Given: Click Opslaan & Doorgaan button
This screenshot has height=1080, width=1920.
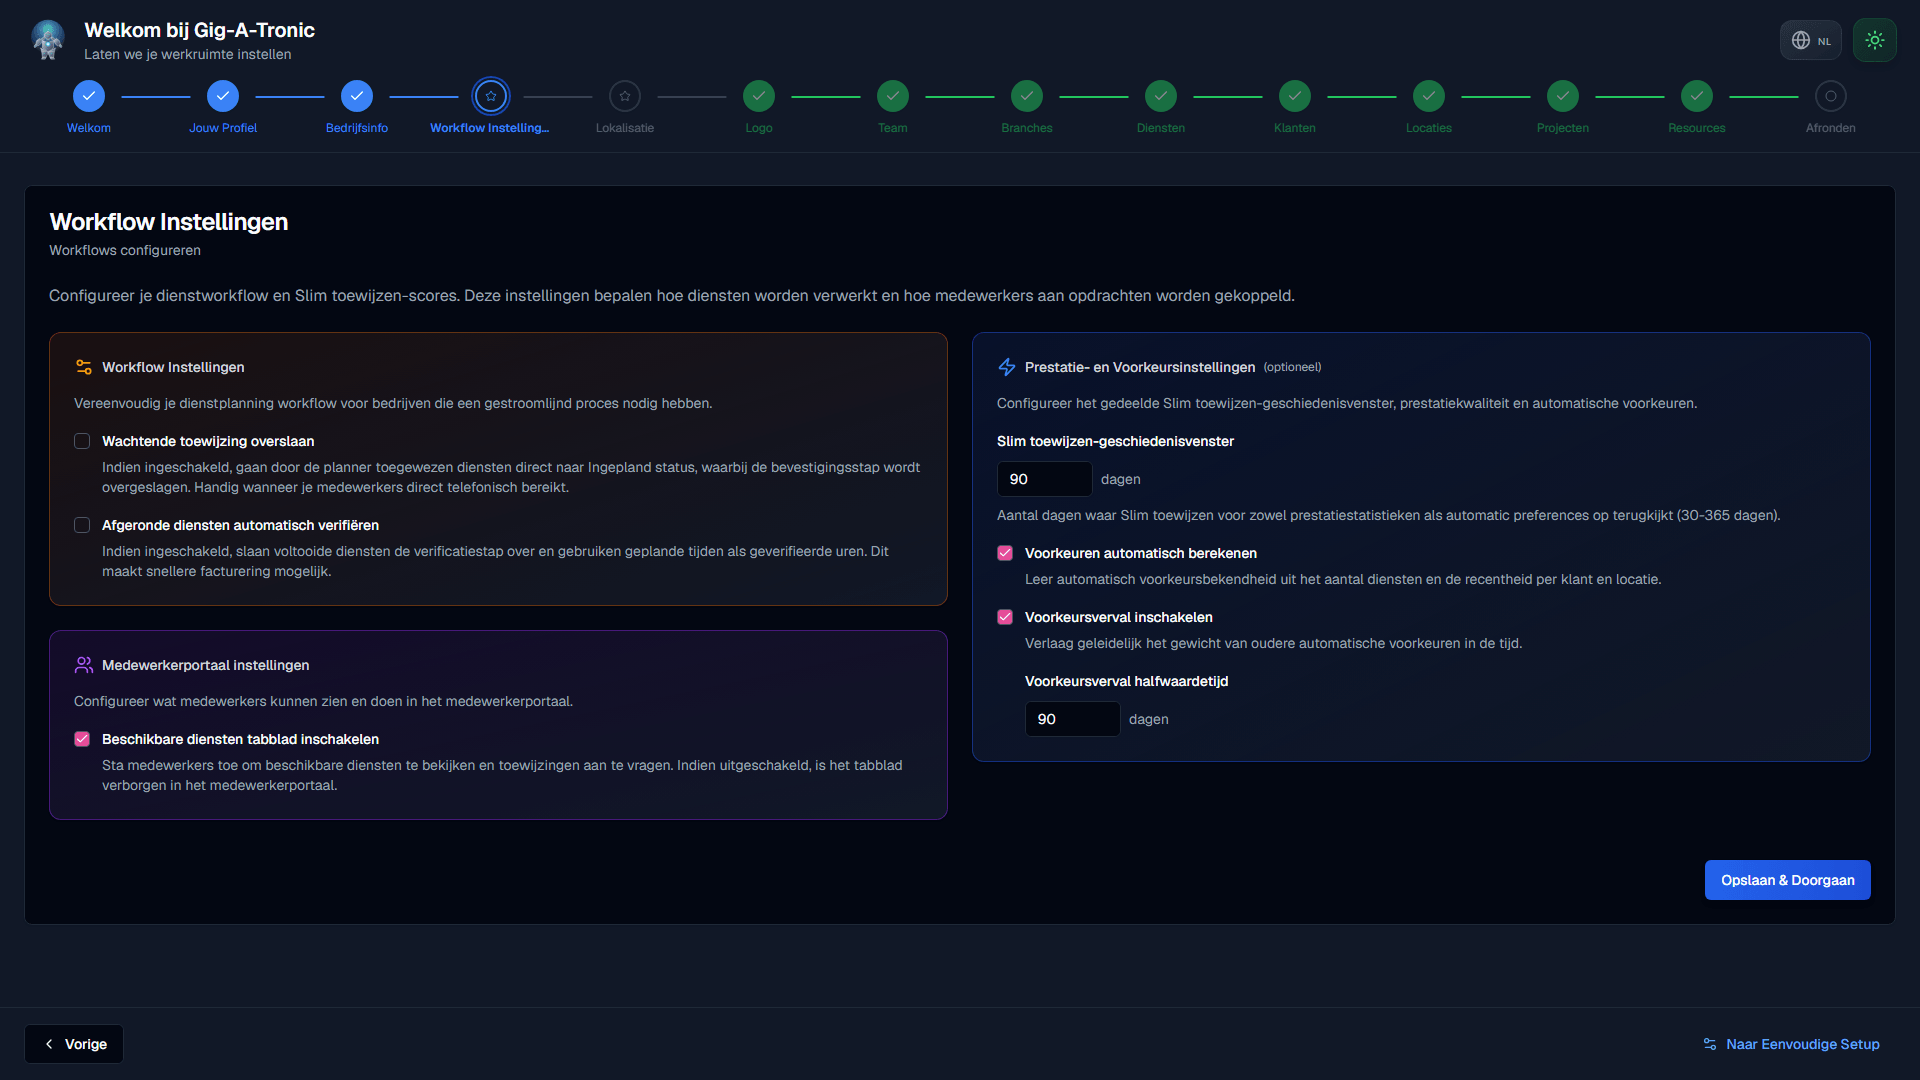Looking at the screenshot, I should tap(1788, 880).
